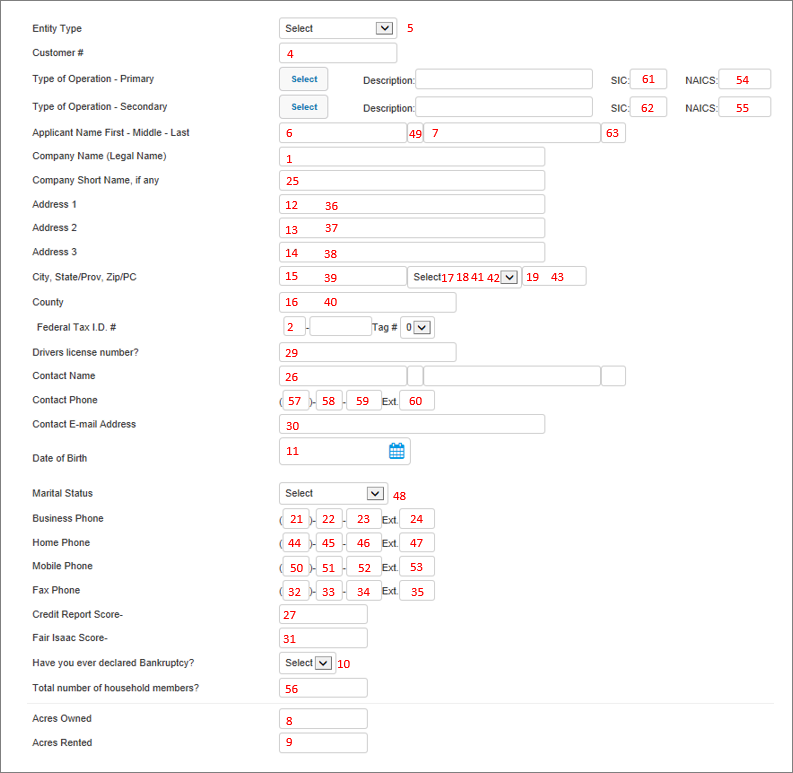Click the Business Phone prefix middle field
Viewport: 793px width, 773px height.
329,519
